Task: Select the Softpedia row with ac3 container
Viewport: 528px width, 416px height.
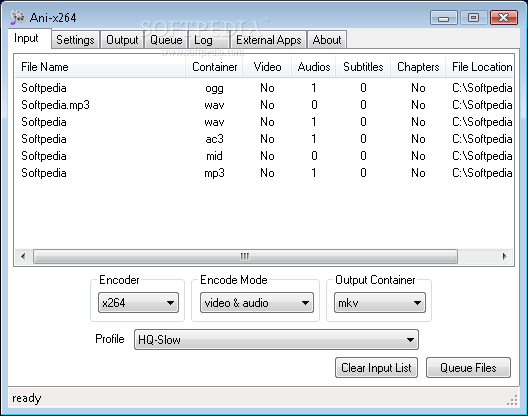Action: (264, 139)
